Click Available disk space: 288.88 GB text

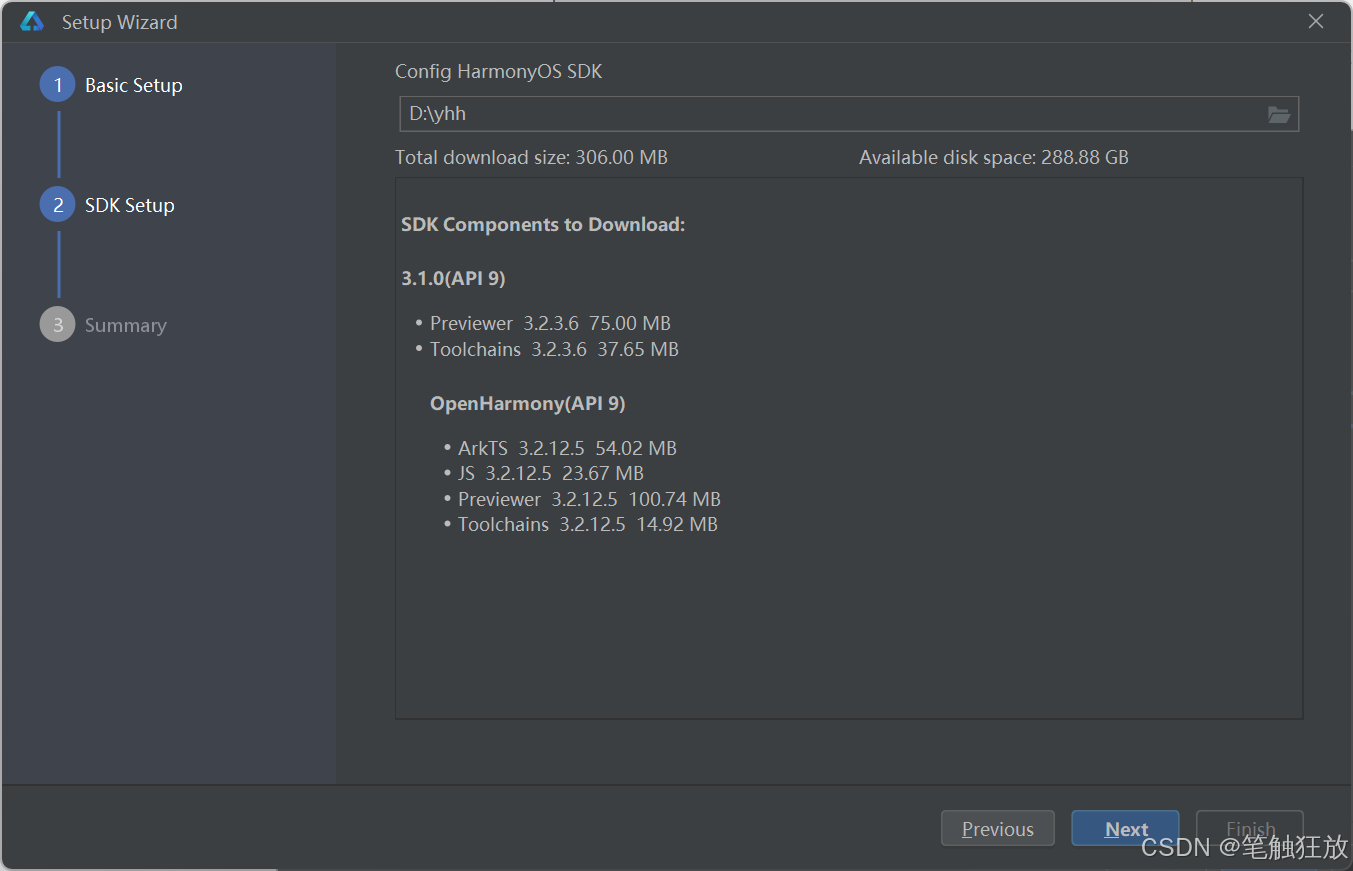(x=994, y=157)
